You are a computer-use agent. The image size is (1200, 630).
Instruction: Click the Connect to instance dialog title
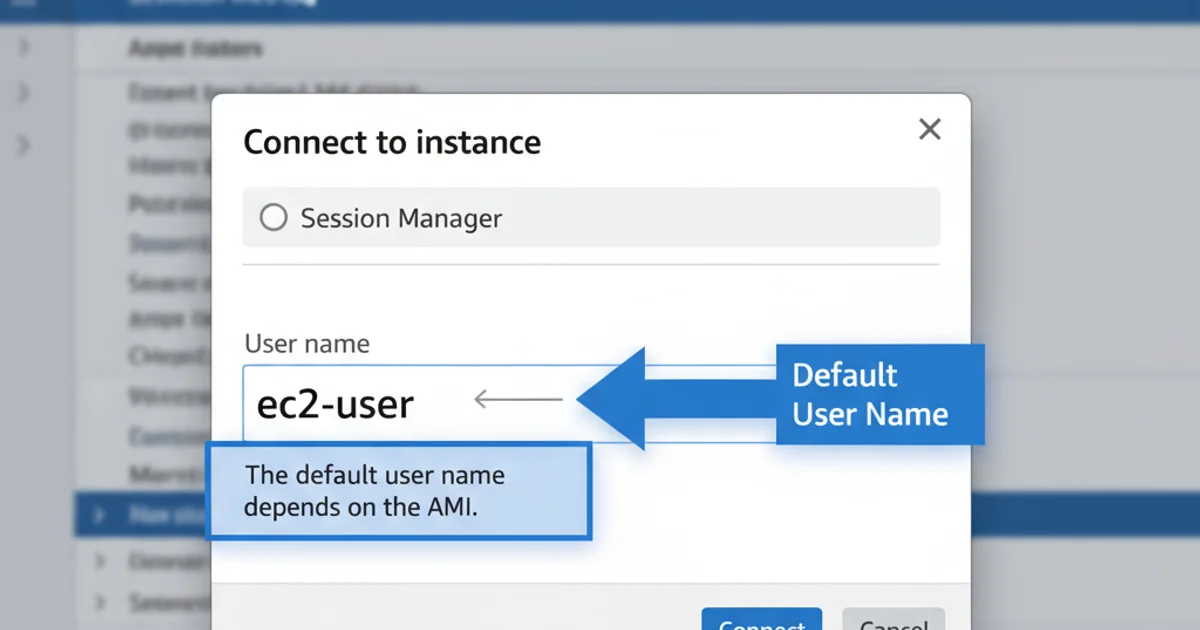click(392, 142)
